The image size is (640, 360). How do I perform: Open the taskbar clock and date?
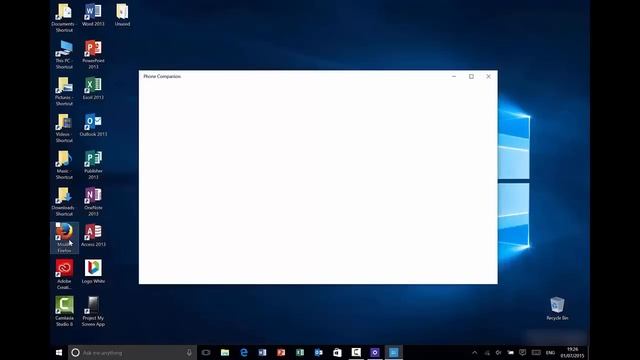572,353
